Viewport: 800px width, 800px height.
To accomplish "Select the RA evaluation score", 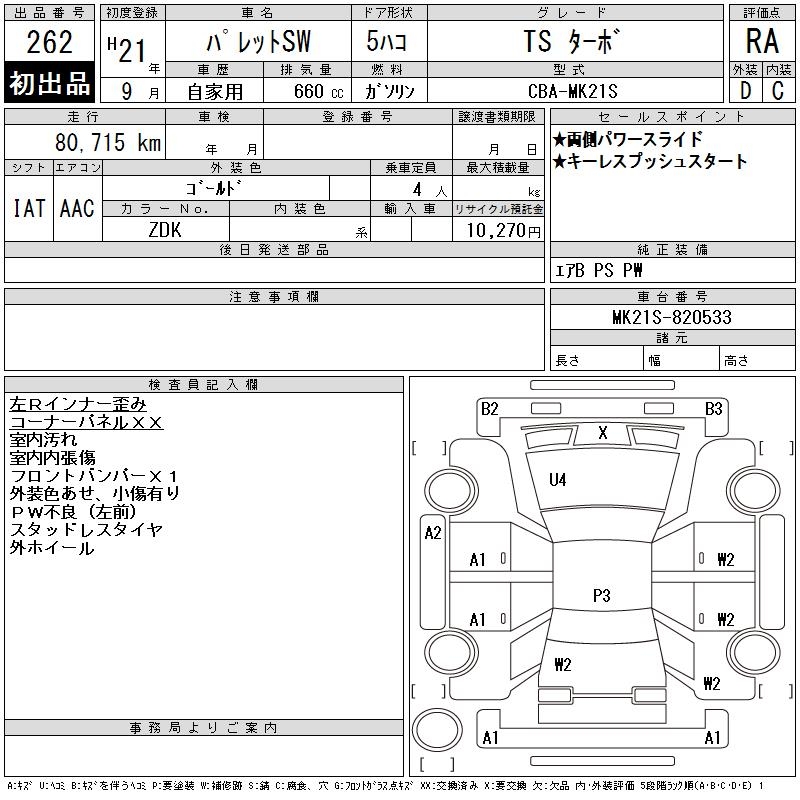I will [x=761, y=42].
